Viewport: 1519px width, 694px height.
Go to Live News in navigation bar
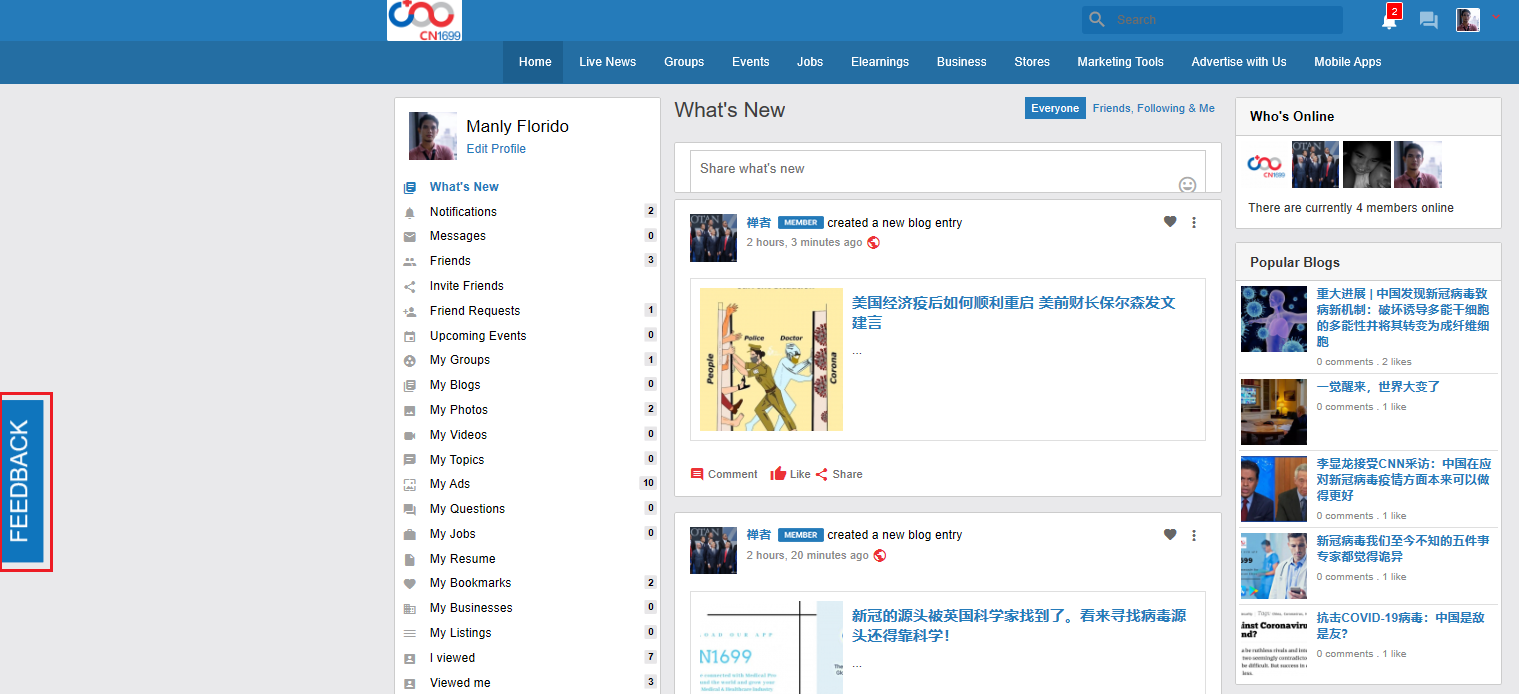pyautogui.click(x=607, y=62)
